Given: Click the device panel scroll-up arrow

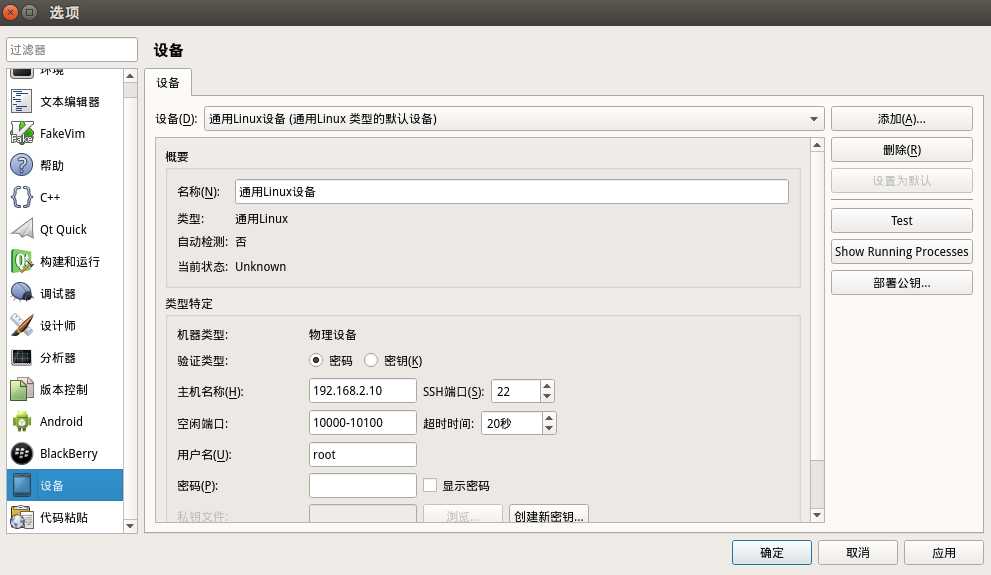Looking at the screenshot, I should click(x=817, y=145).
